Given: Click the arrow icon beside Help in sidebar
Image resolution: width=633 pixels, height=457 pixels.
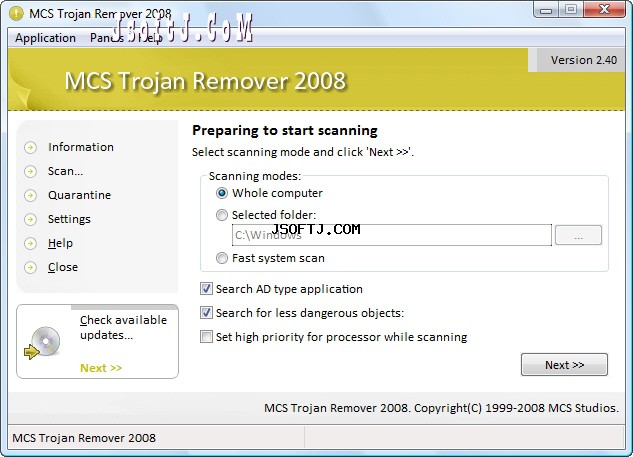Looking at the screenshot, I should pos(30,243).
